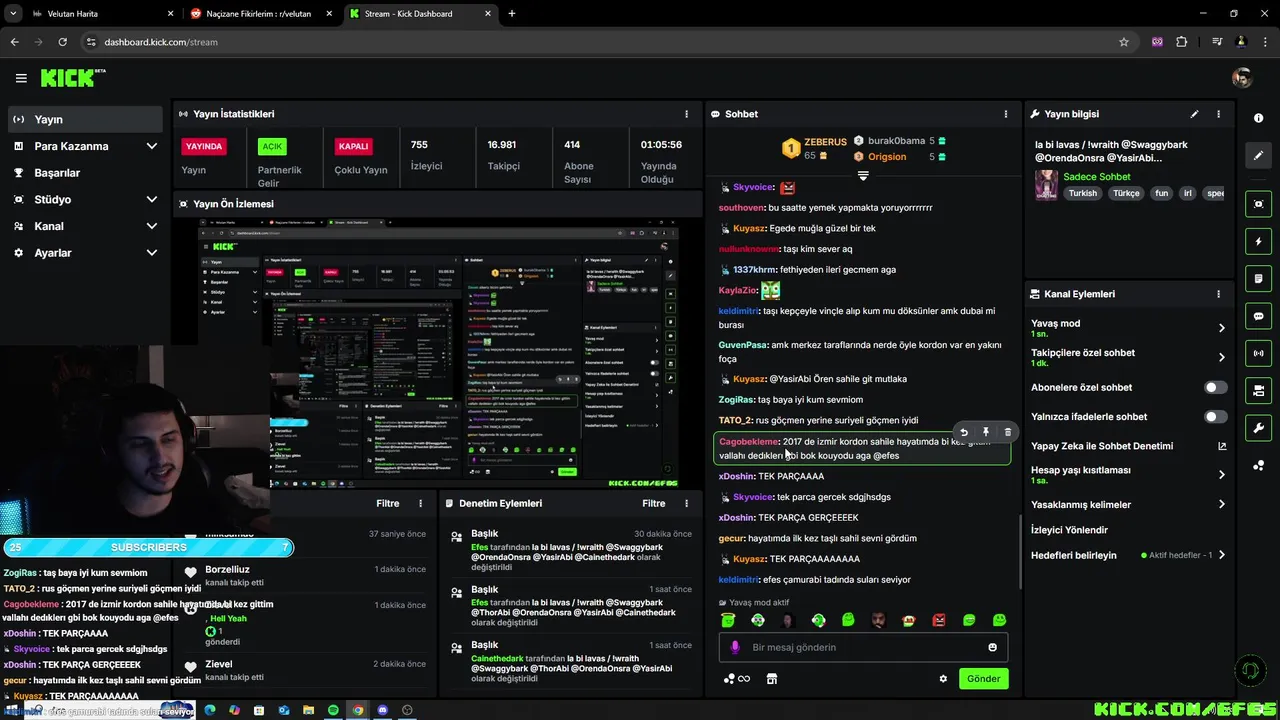The height and width of the screenshot is (720, 1280).
Task: Expand the Stüdyo sidebar section
Action: (152, 199)
